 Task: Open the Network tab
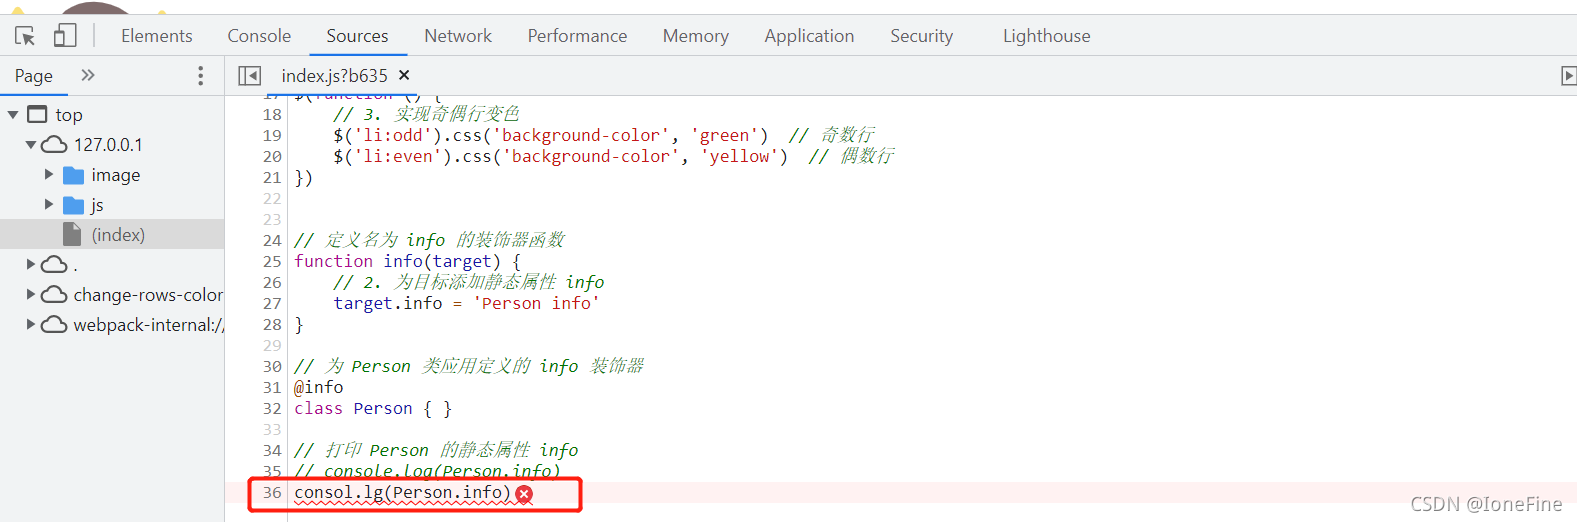tap(458, 36)
